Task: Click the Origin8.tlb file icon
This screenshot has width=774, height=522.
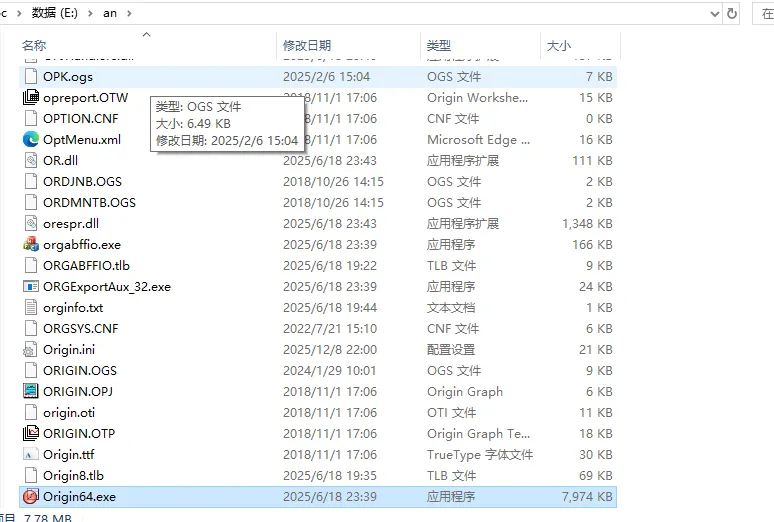Action: pyautogui.click(x=31, y=475)
